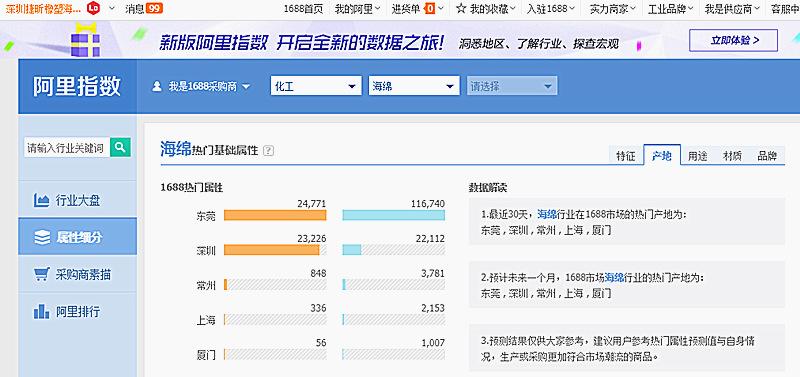The image size is (800, 377).
Task: Open the 消息 messages link
Action: click(x=135, y=8)
